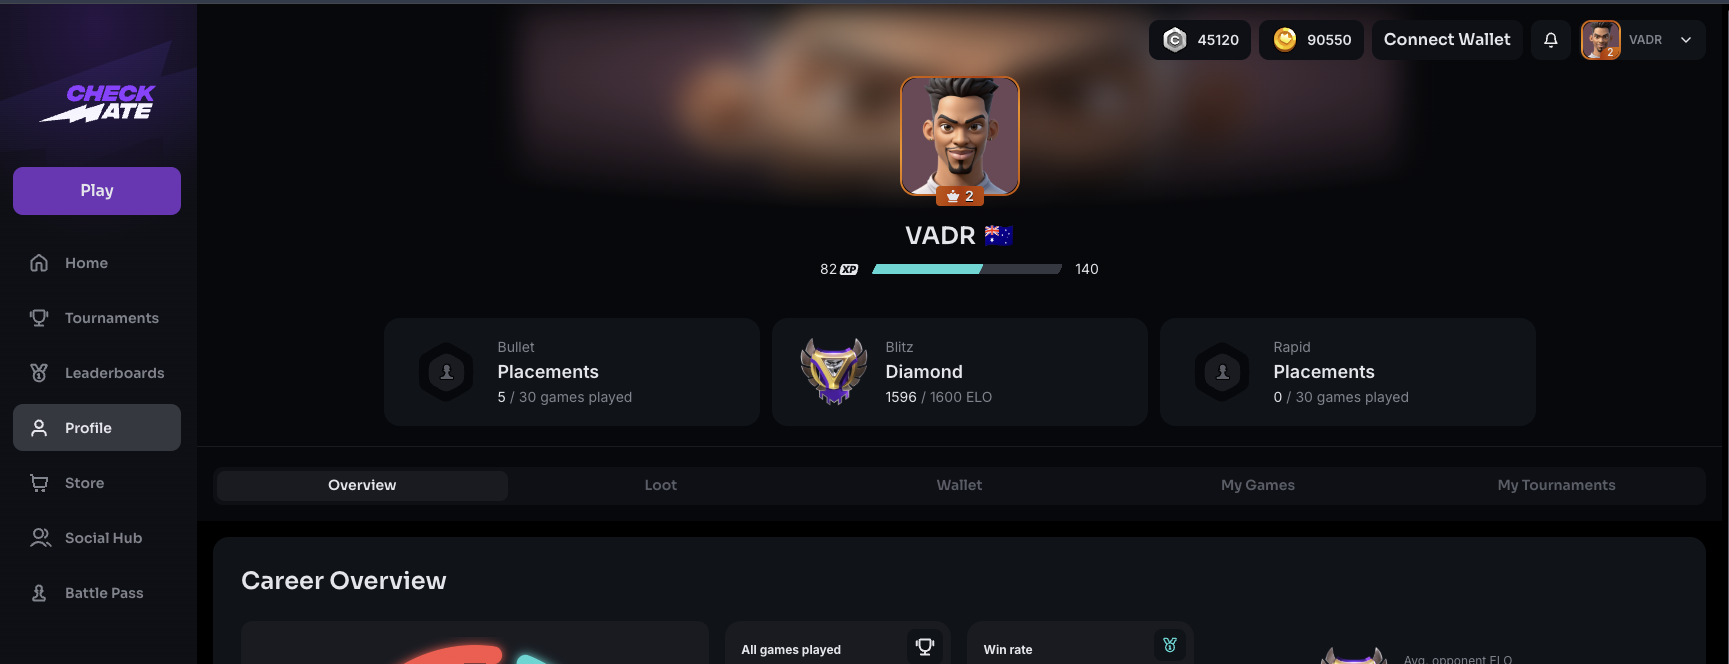The width and height of the screenshot is (1729, 664).
Task: Click the gold coin balance icon
Action: pos(1285,39)
